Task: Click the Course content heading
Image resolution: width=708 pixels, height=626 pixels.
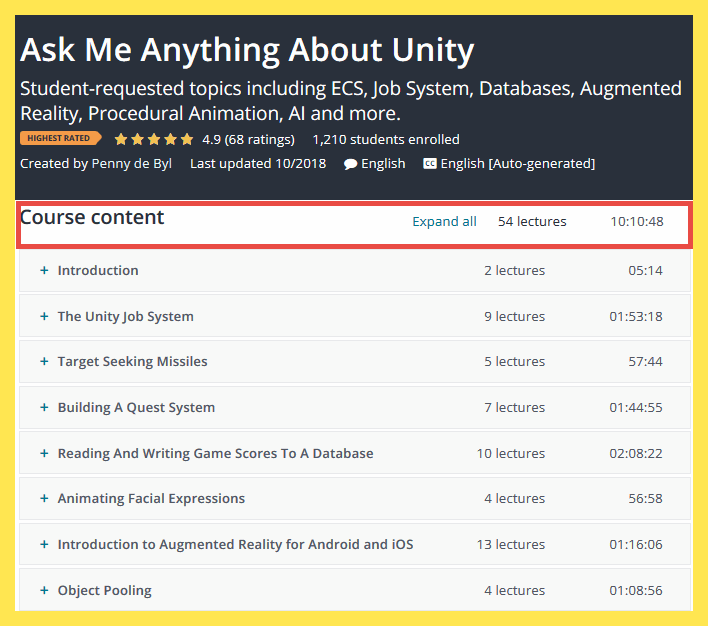Action: (x=92, y=217)
